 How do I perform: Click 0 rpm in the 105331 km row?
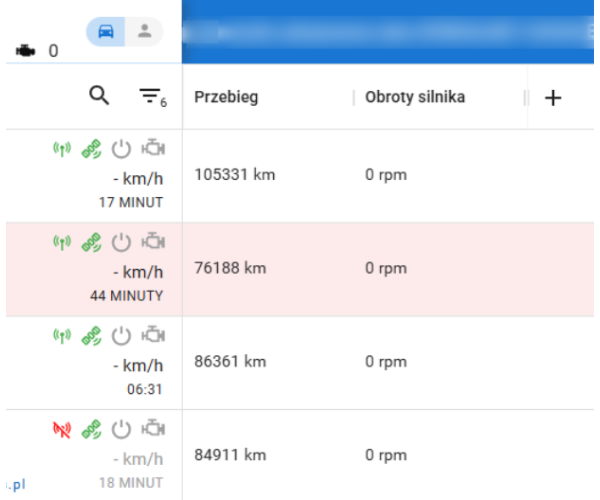pyautogui.click(x=386, y=175)
